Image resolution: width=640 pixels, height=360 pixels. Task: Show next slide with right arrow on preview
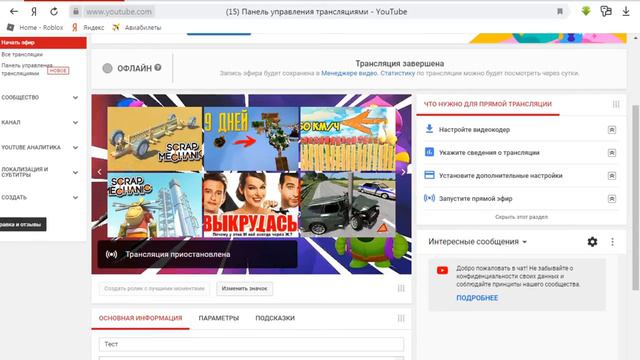[403, 172]
